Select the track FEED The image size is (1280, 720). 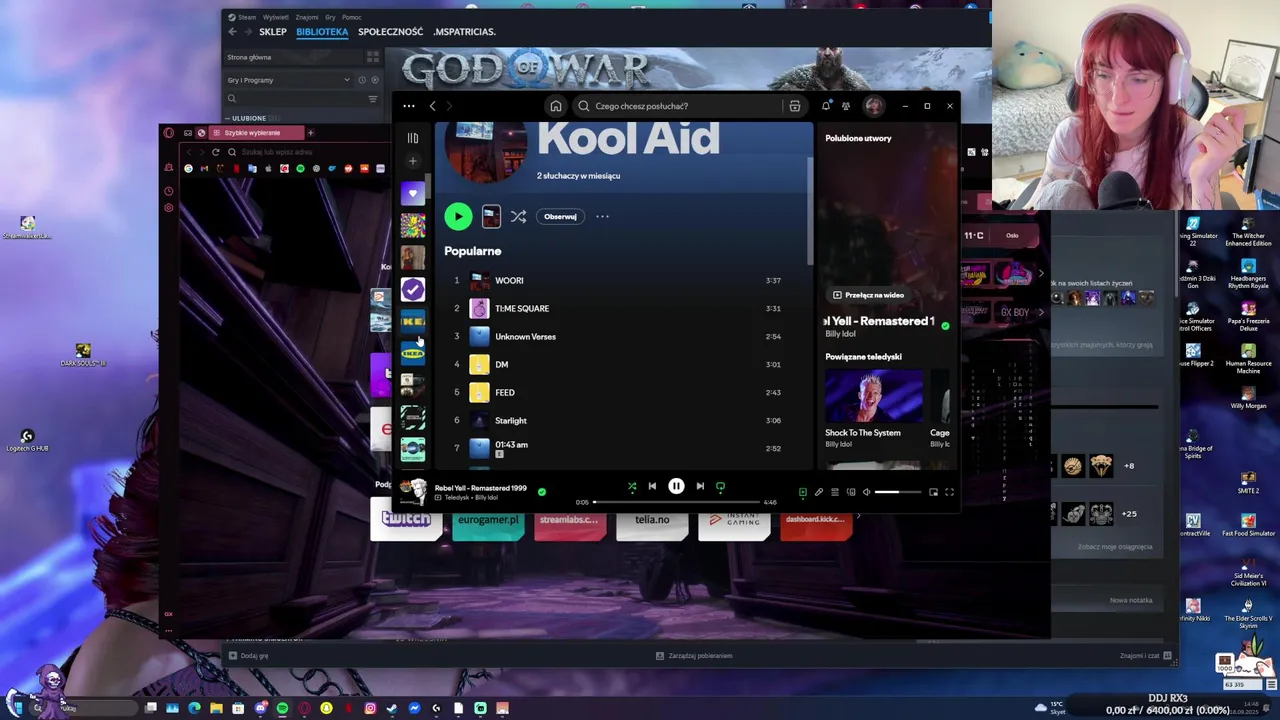point(505,393)
